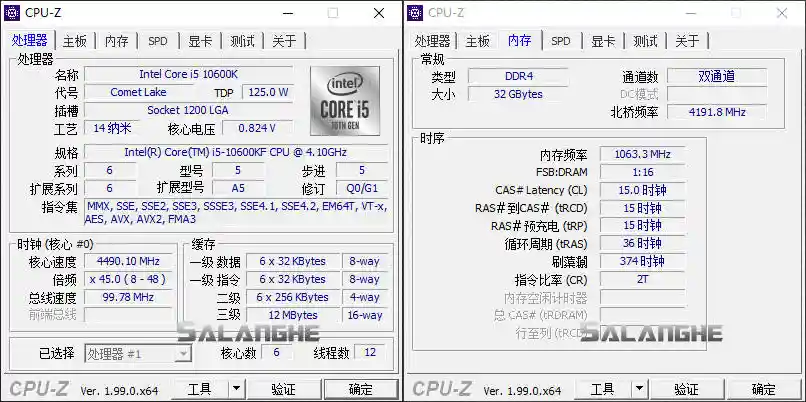The image size is (806, 402).
Task: Open 关于 tab in right window
Action: (687, 41)
